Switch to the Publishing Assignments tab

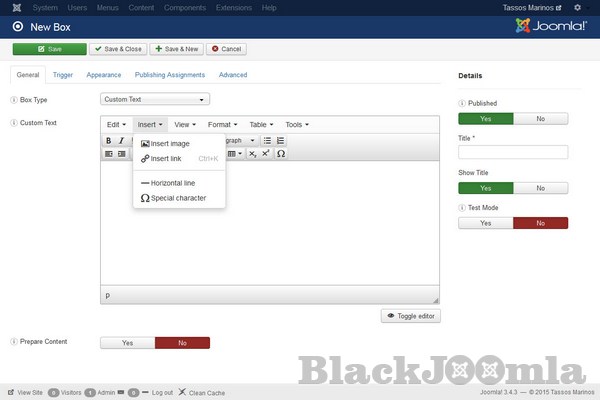(x=170, y=75)
